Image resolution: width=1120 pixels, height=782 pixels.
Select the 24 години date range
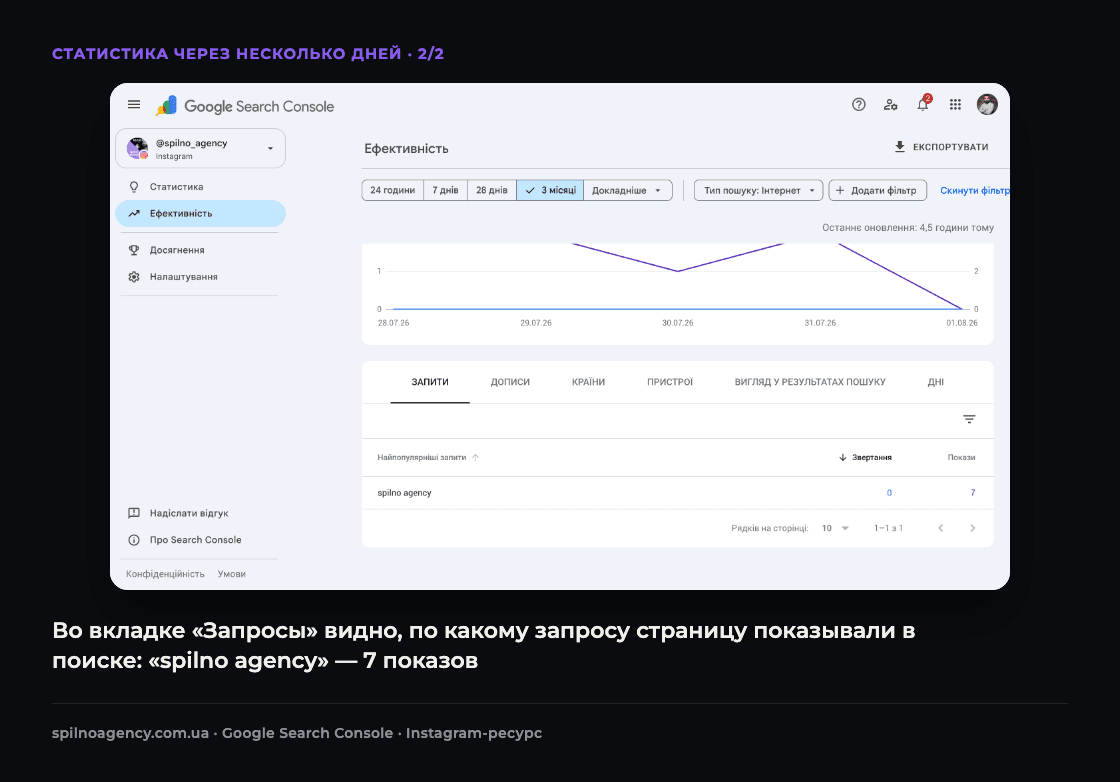[393, 190]
